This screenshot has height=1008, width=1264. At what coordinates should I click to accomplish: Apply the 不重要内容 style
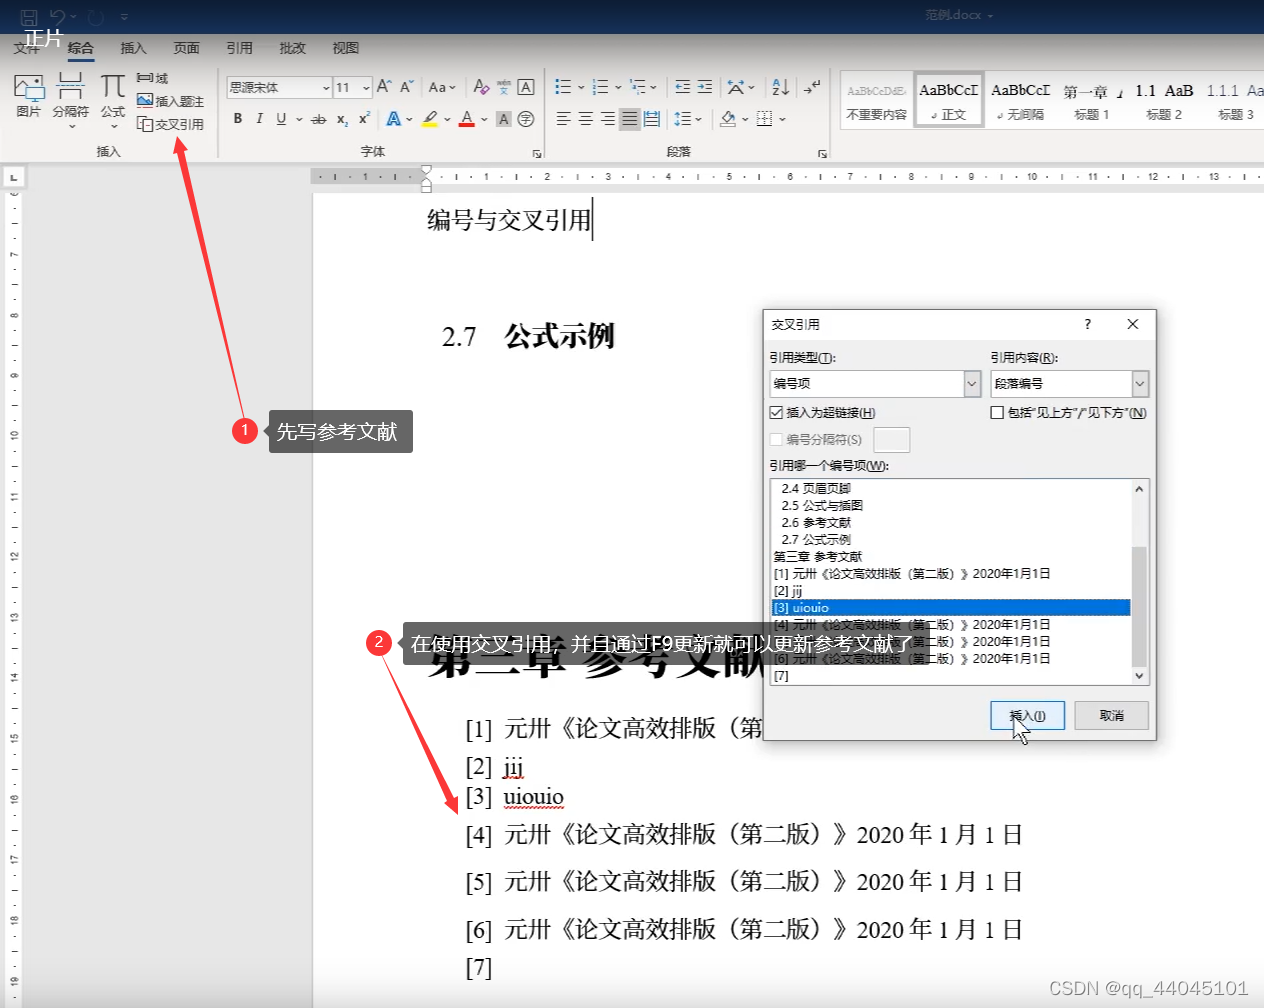pyautogui.click(x=877, y=100)
